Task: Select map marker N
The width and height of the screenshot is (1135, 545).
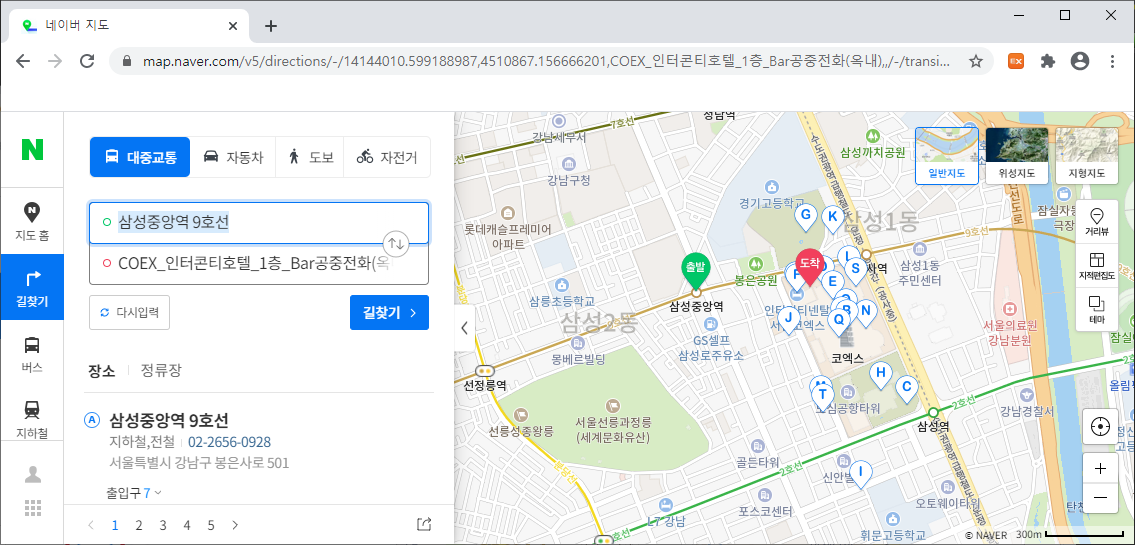Action: click(x=865, y=311)
